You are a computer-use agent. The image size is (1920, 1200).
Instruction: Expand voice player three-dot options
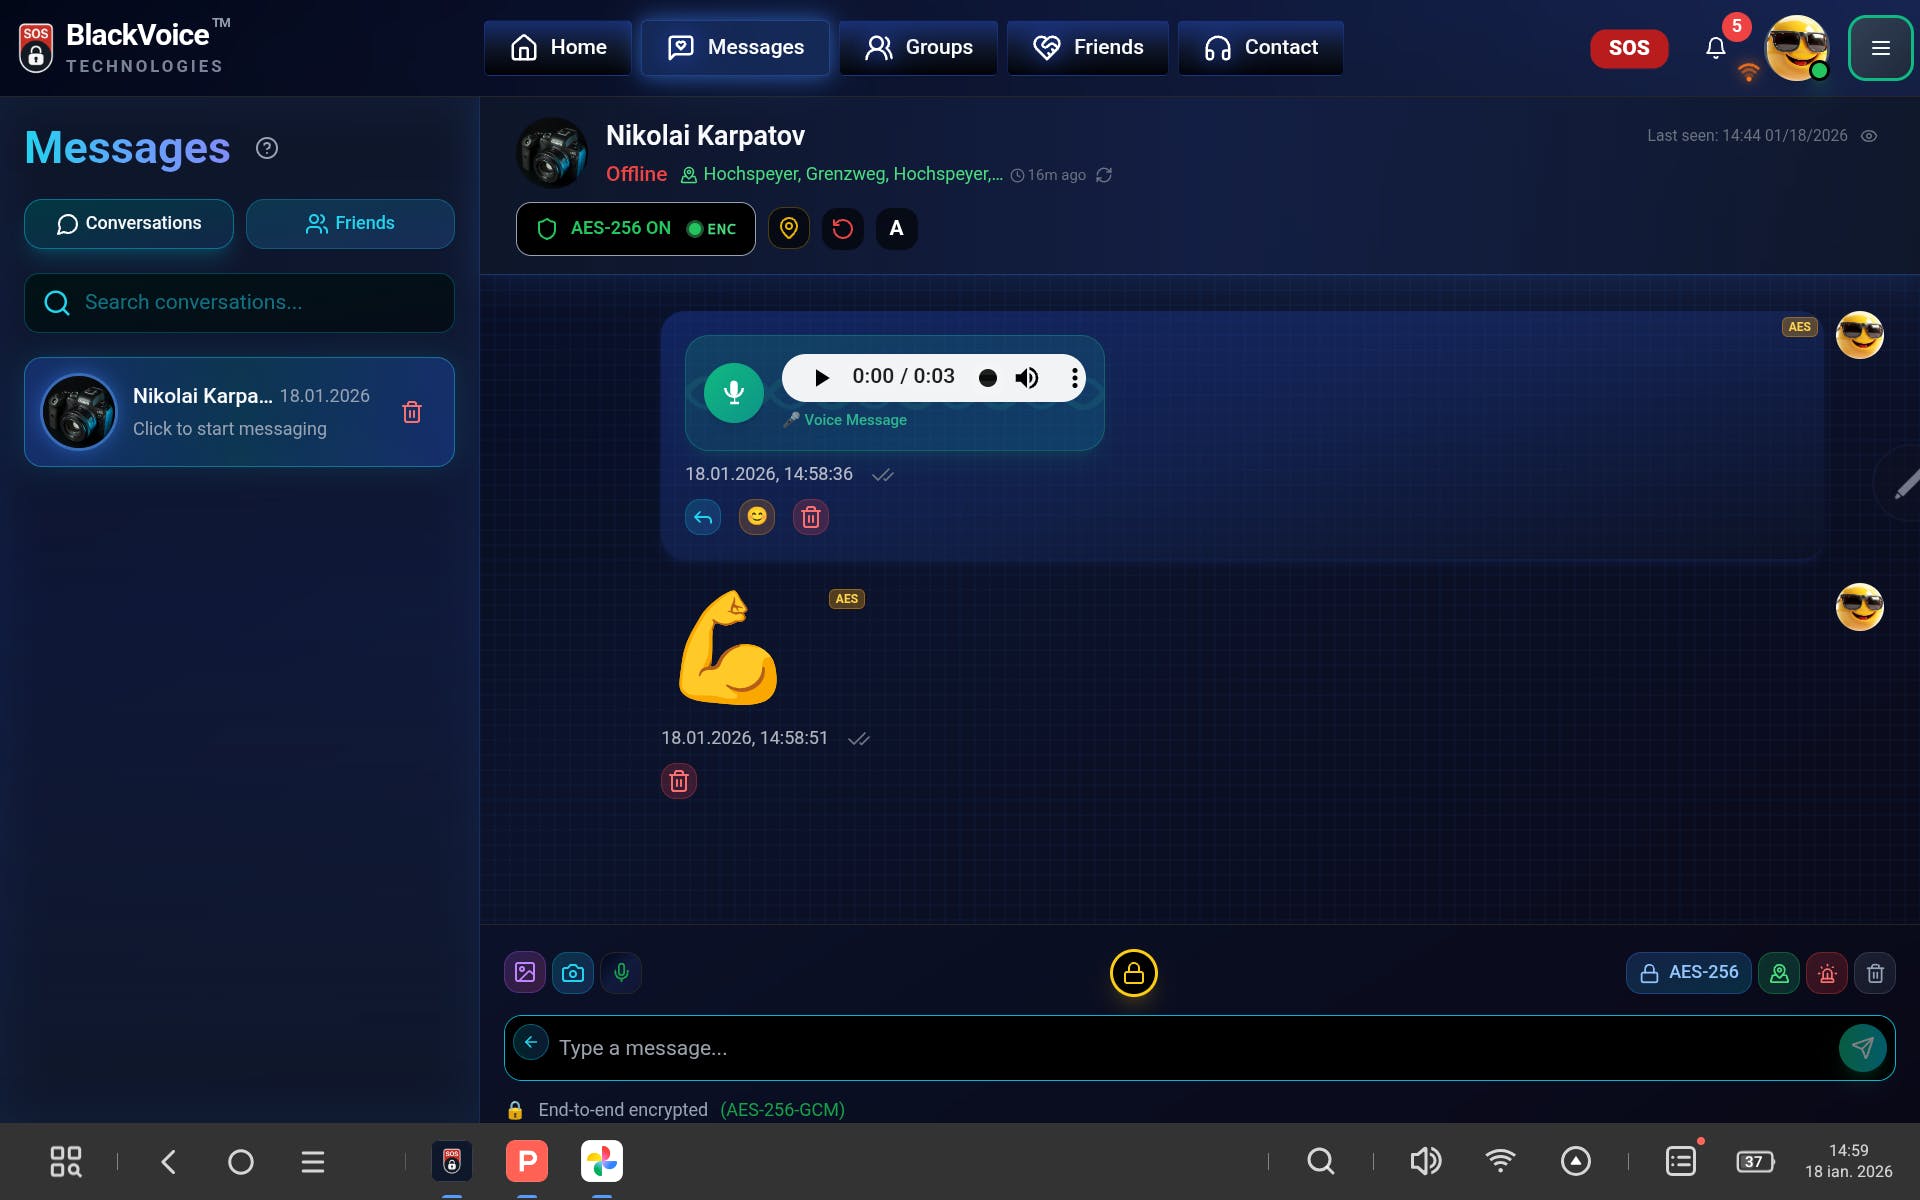[x=1074, y=378]
